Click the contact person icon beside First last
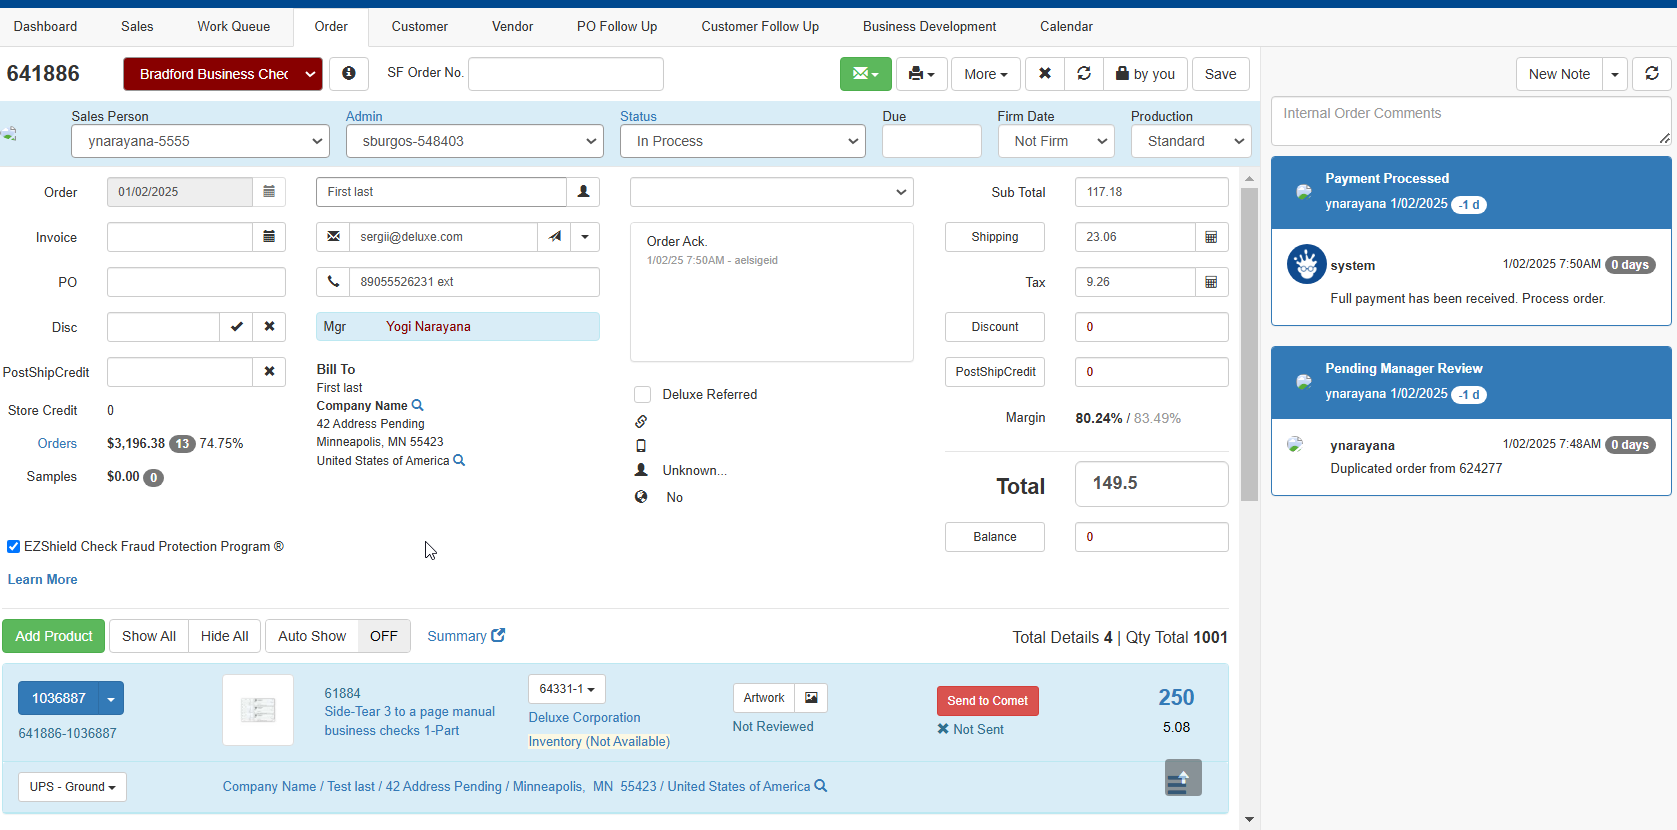Screen dimensions: 1677x830 click(583, 192)
